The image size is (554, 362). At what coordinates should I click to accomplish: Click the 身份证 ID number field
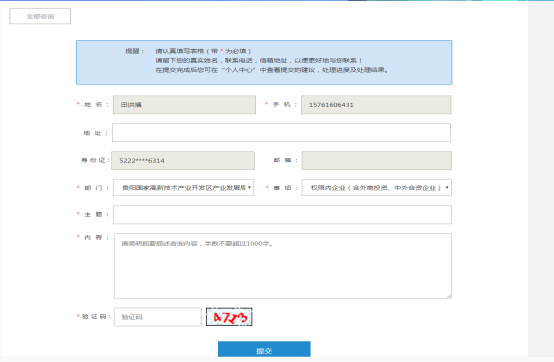[x=183, y=160]
